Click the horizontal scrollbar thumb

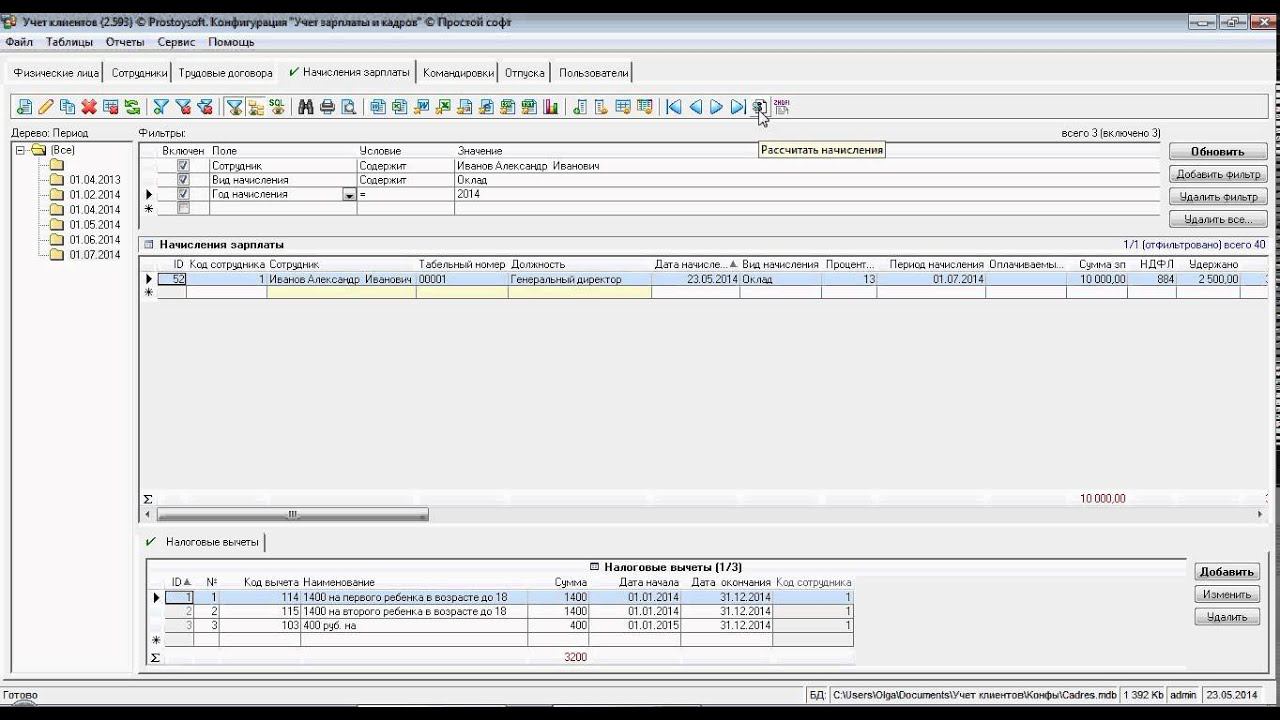coord(292,515)
